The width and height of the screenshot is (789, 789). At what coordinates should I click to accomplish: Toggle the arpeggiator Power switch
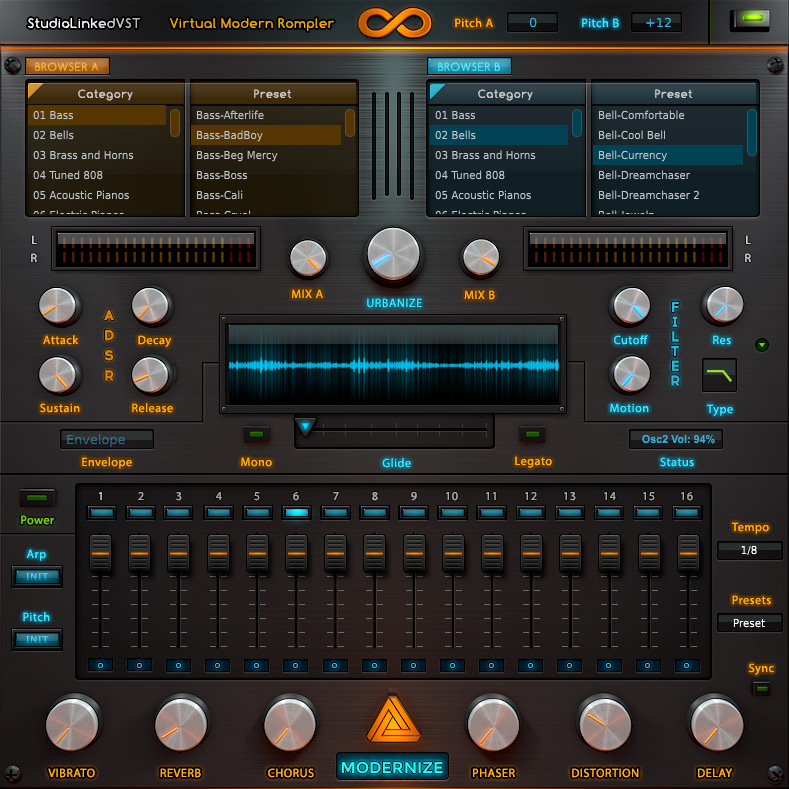point(37,498)
